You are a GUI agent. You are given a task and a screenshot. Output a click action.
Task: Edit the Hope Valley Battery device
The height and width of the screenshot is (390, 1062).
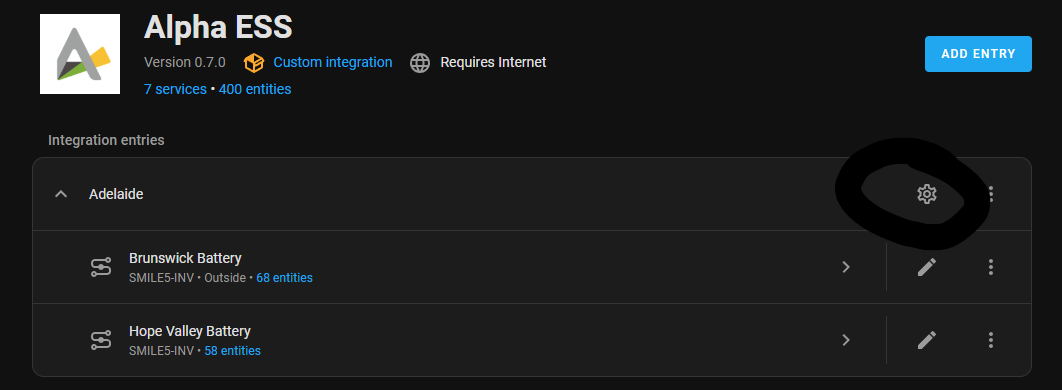click(x=927, y=339)
